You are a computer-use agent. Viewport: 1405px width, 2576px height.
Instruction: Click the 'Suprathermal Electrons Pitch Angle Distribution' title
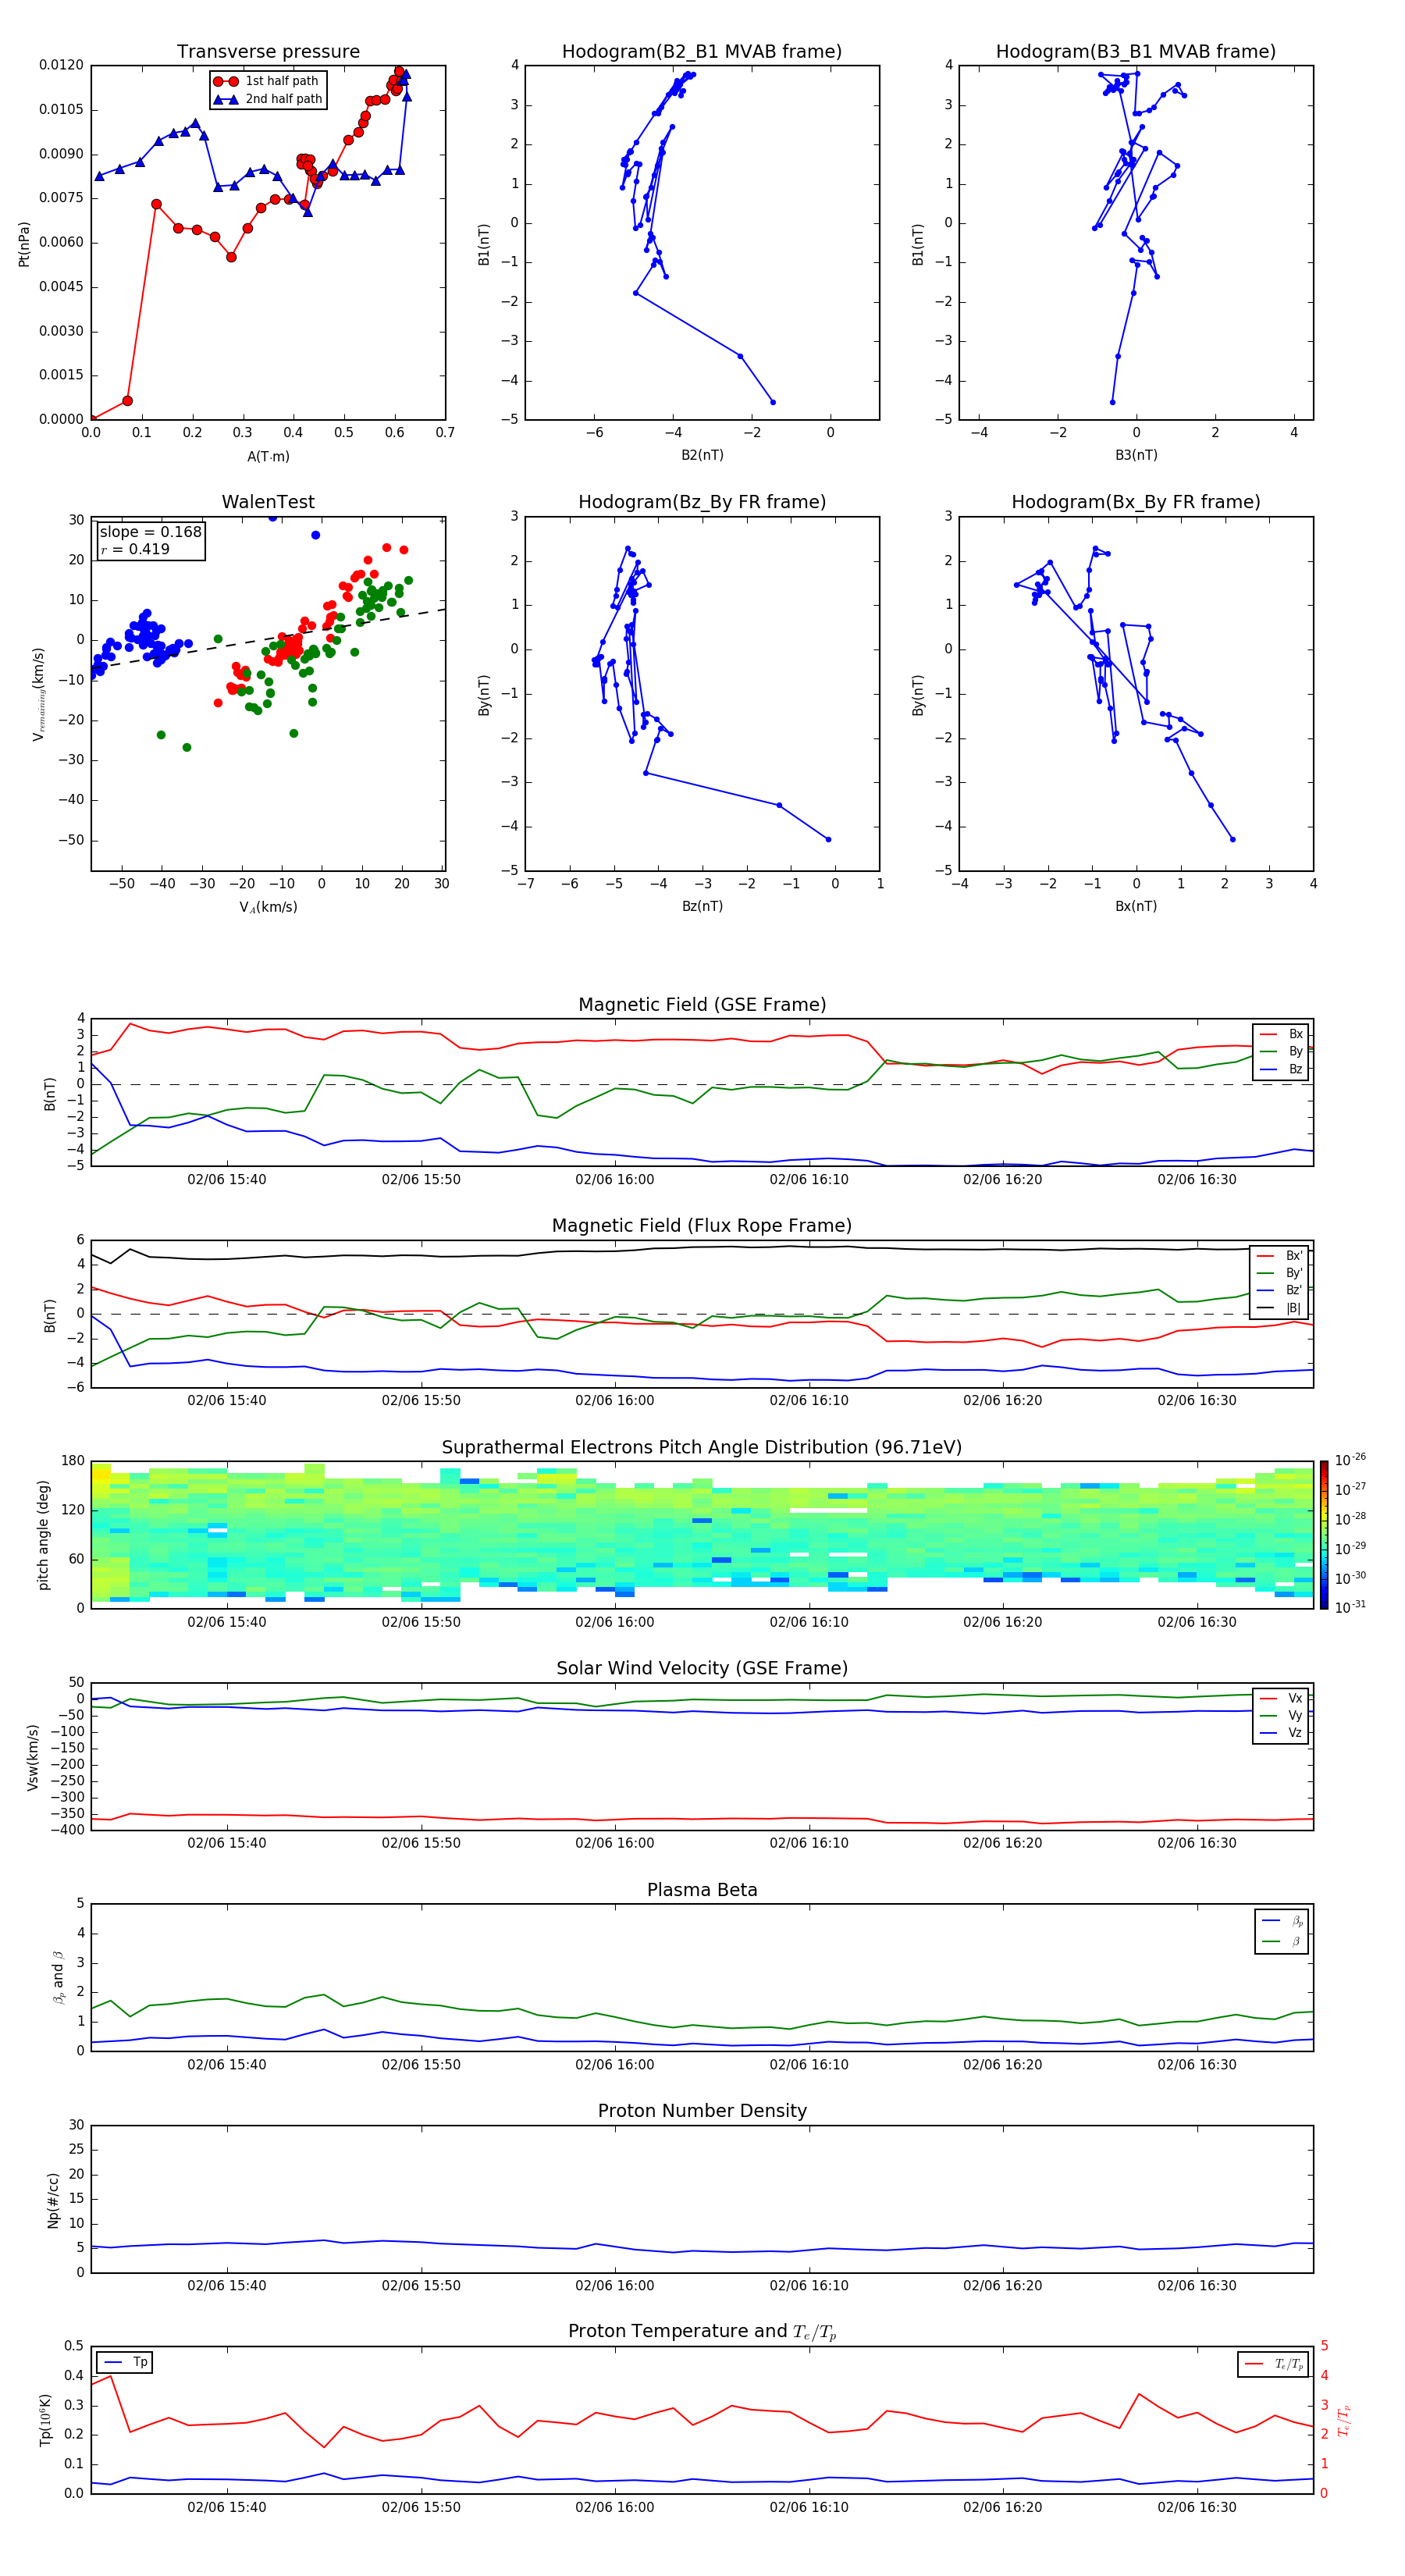702,1447
